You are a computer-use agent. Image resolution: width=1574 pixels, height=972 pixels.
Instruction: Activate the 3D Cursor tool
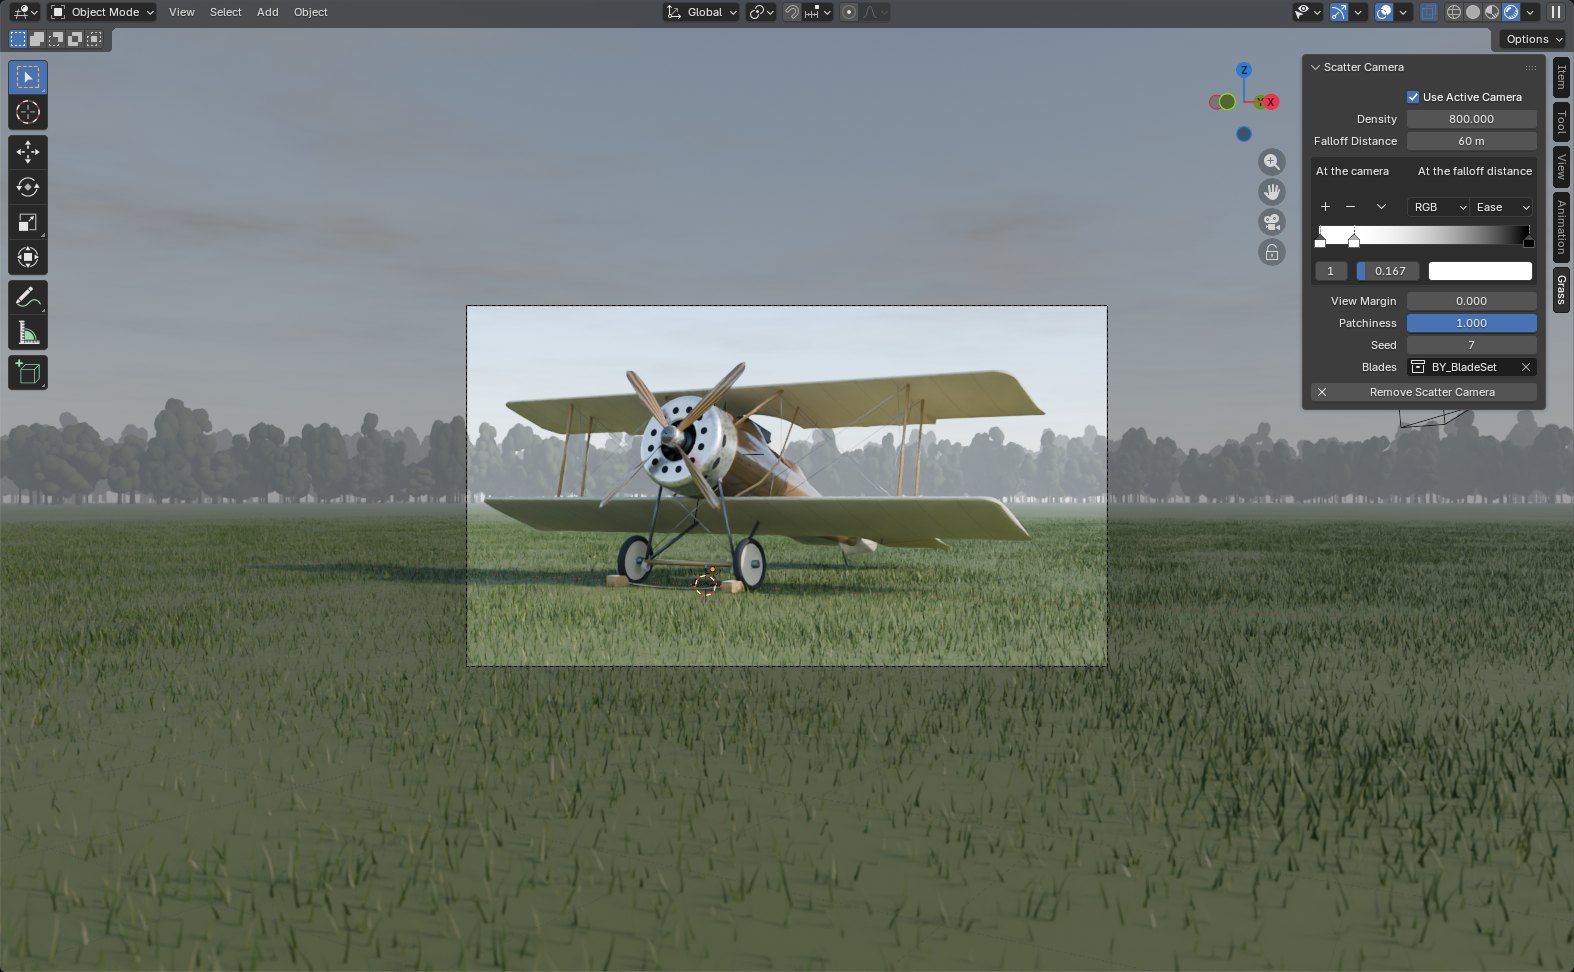pos(28,112)
